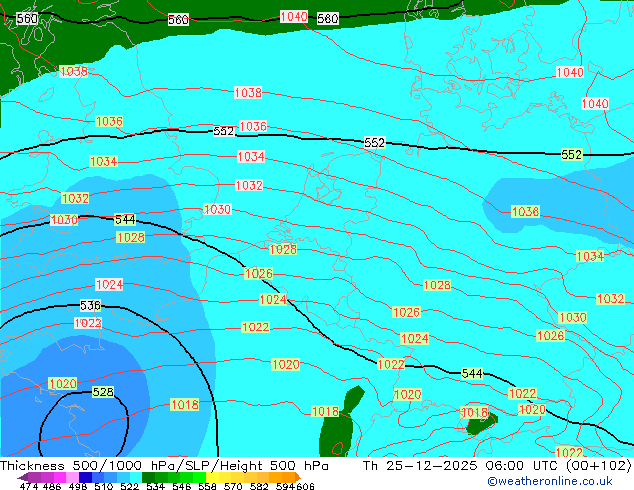Screen dimensions: 634x490
Task: Click the '570' legend value
Action: (233, 486)
